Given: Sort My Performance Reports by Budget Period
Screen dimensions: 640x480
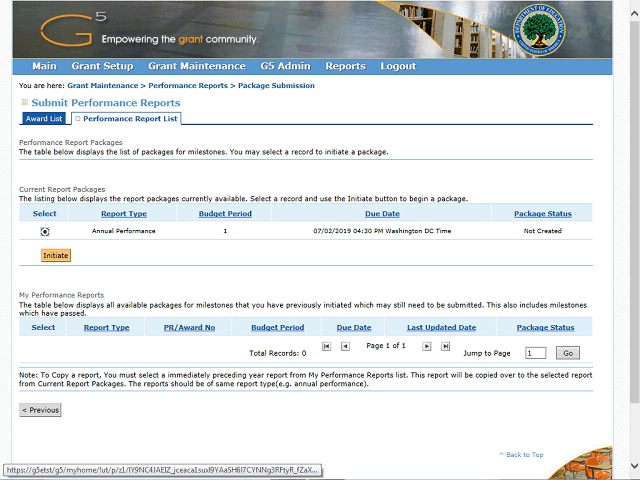Looking at the screenshot, I should click(x=278, y=327).
